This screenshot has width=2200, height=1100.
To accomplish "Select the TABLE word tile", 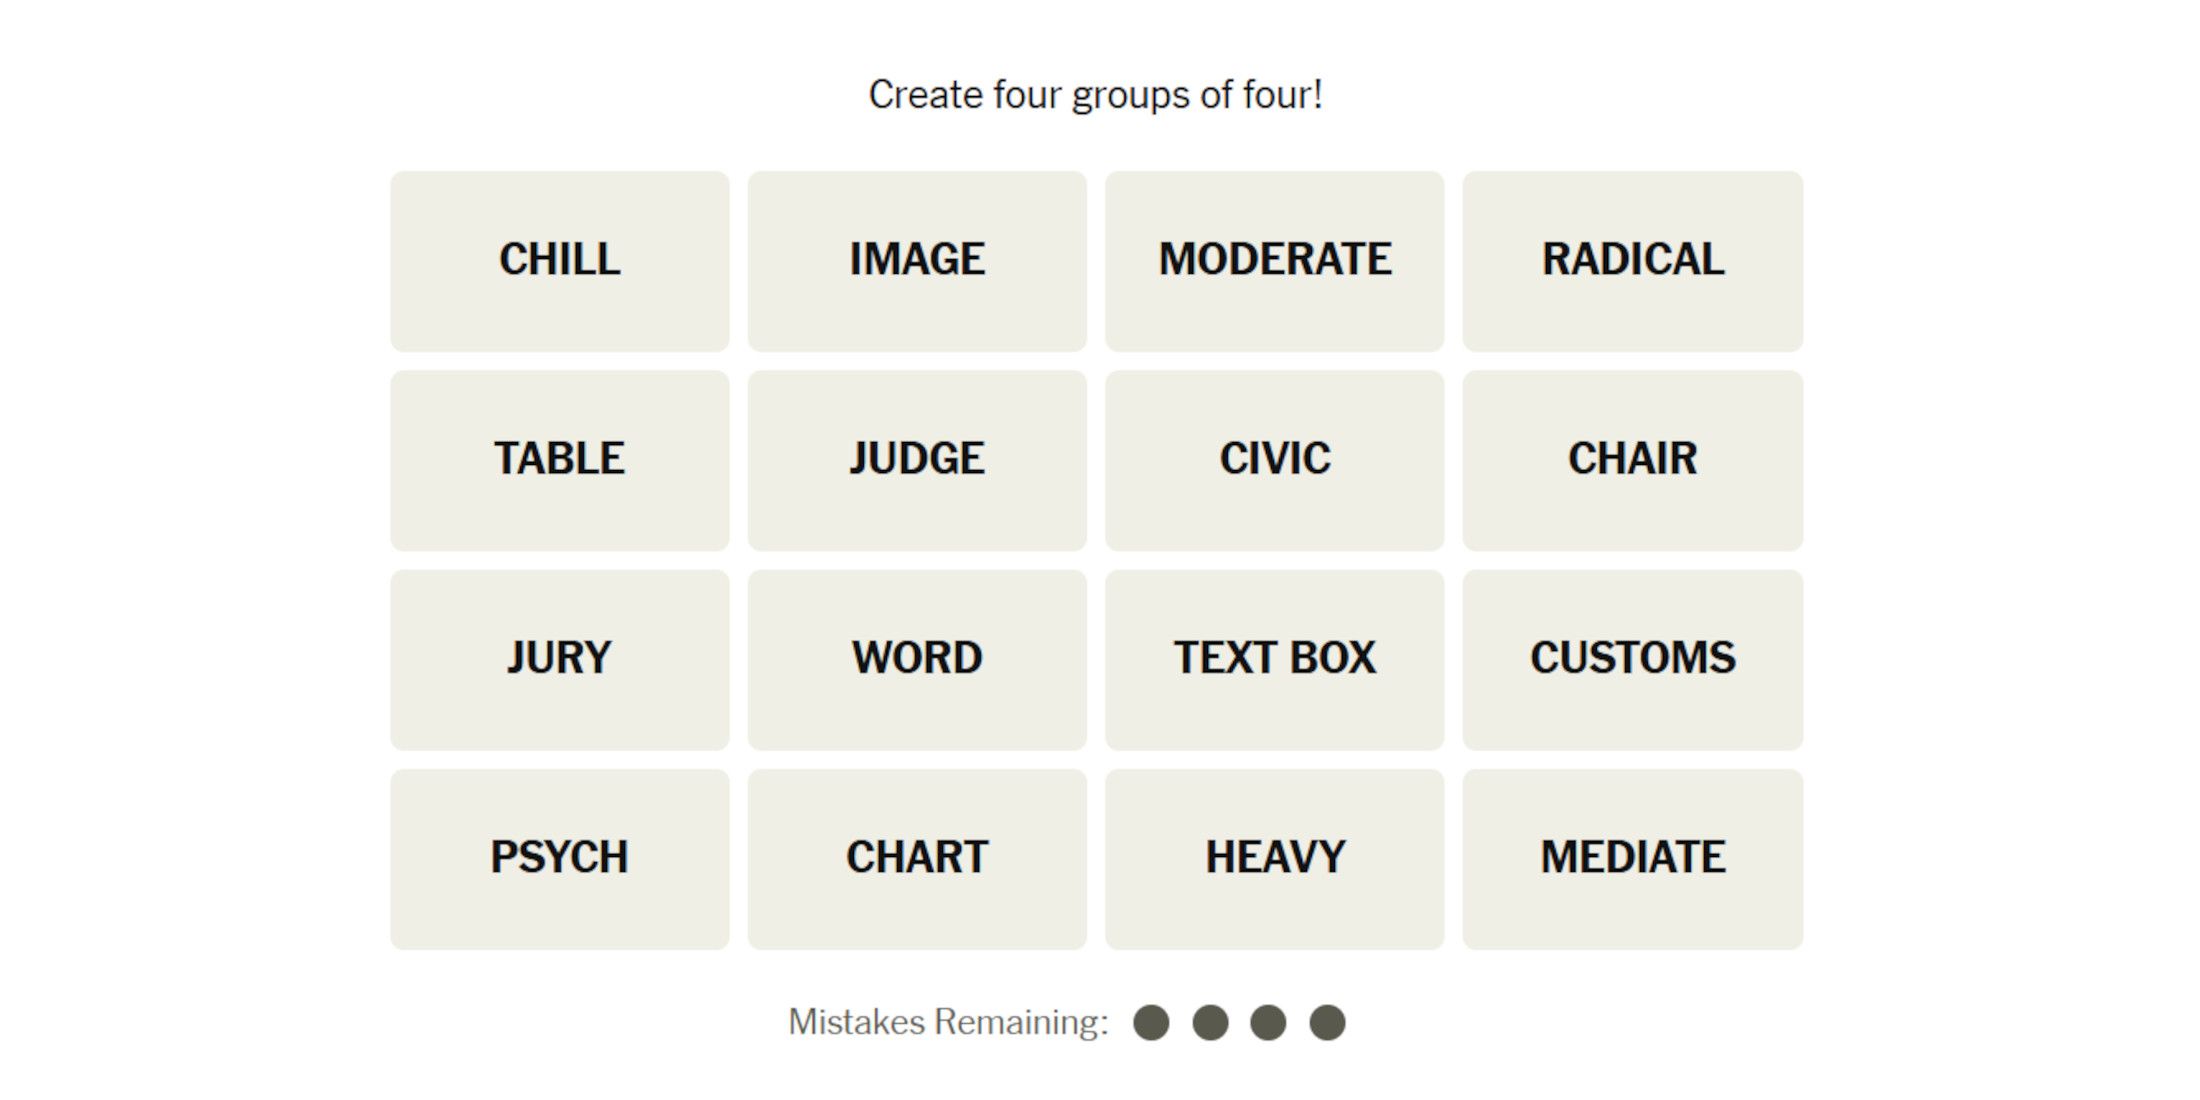I will tap(559, 460).
